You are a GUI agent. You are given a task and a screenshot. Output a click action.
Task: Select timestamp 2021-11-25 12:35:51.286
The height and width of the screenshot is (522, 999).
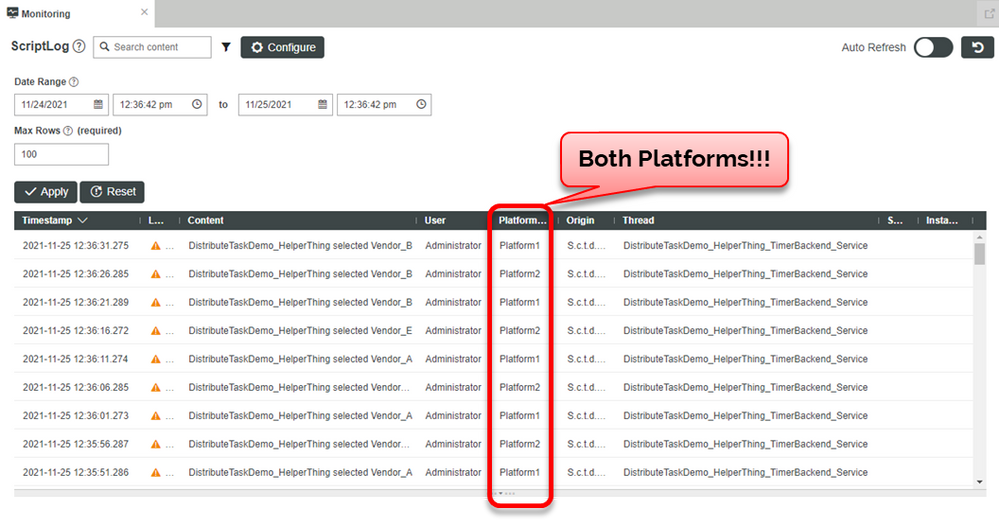coord(75,473)
